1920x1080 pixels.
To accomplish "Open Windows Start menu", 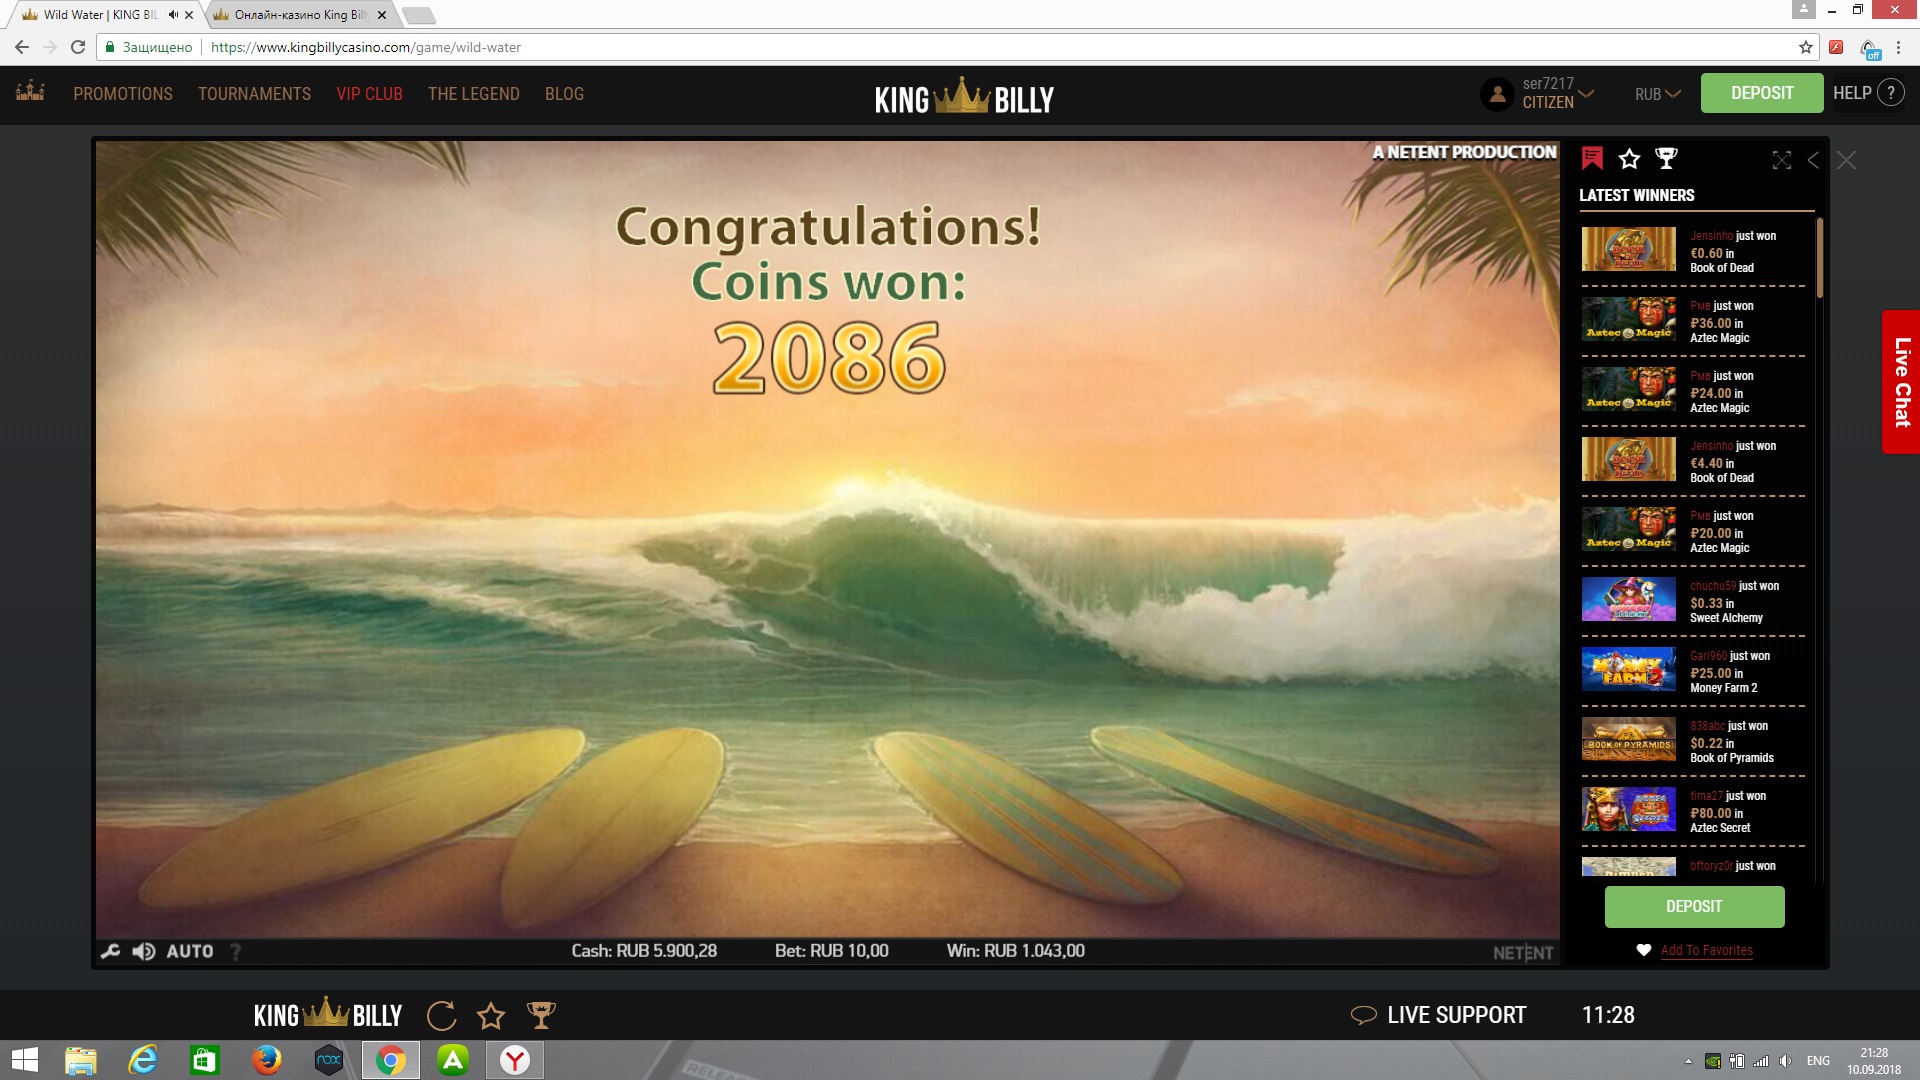I will click(x=25, y=1060).
